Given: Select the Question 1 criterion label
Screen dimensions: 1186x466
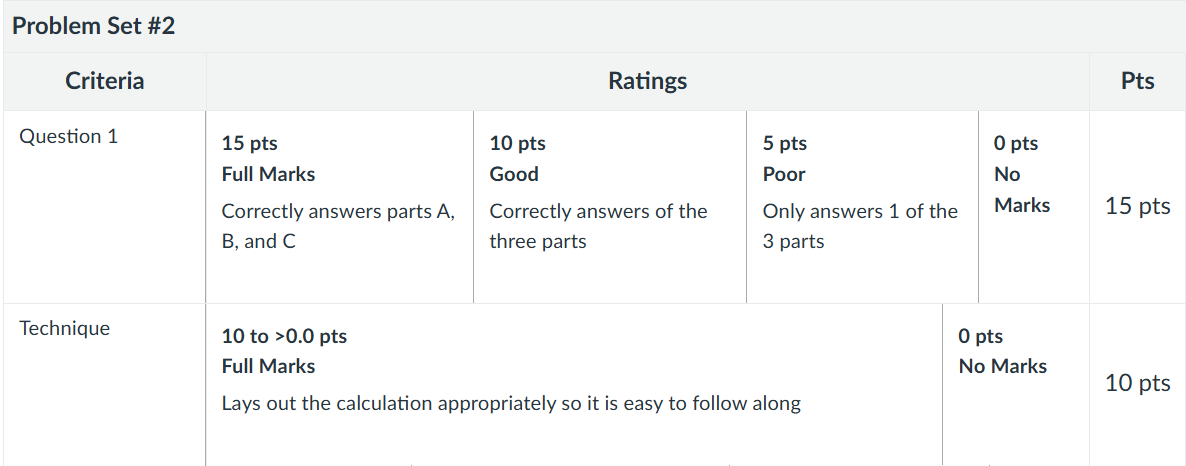Looking at the screenshot, I should (69, 136).
